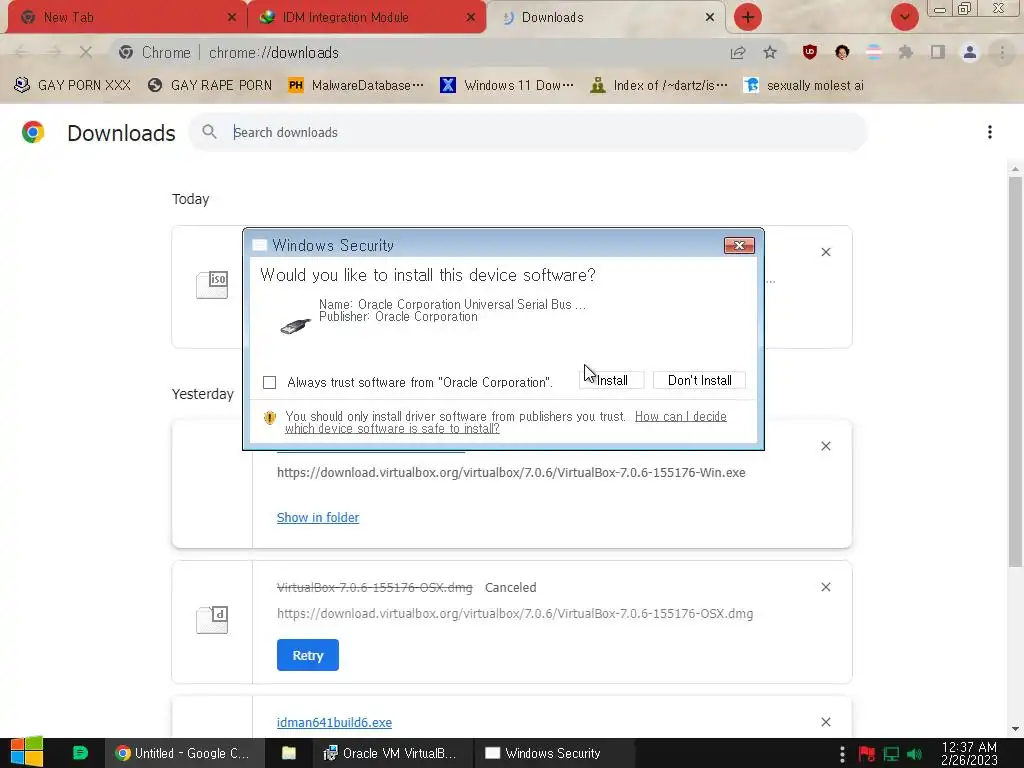Viewport: 1024px width, 768px height.
Task: Remove canceled OSX.dmg entry from list
Action: tap(825, 587)
